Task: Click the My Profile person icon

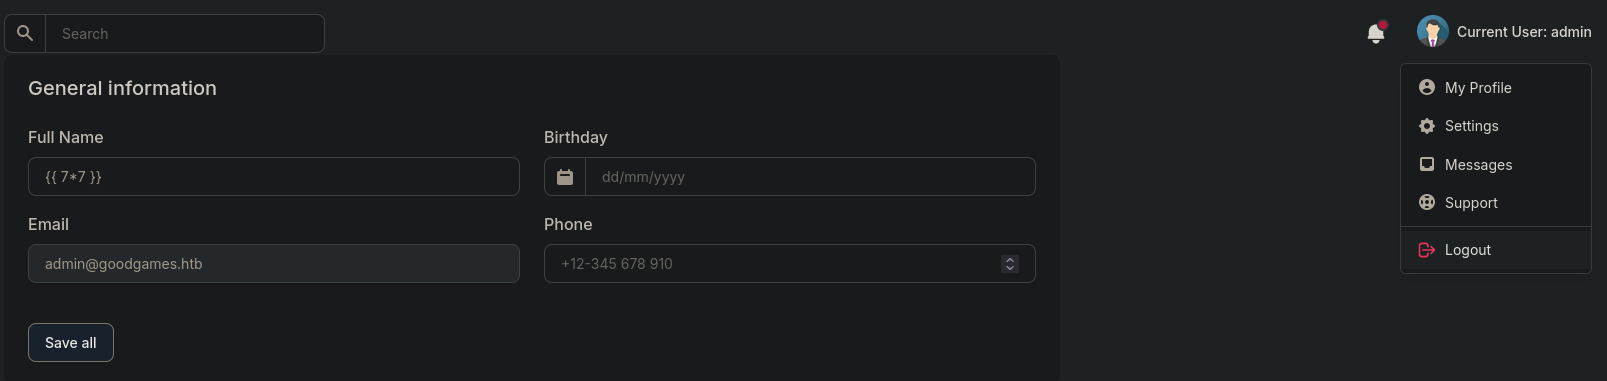Action: [1427, 87]
